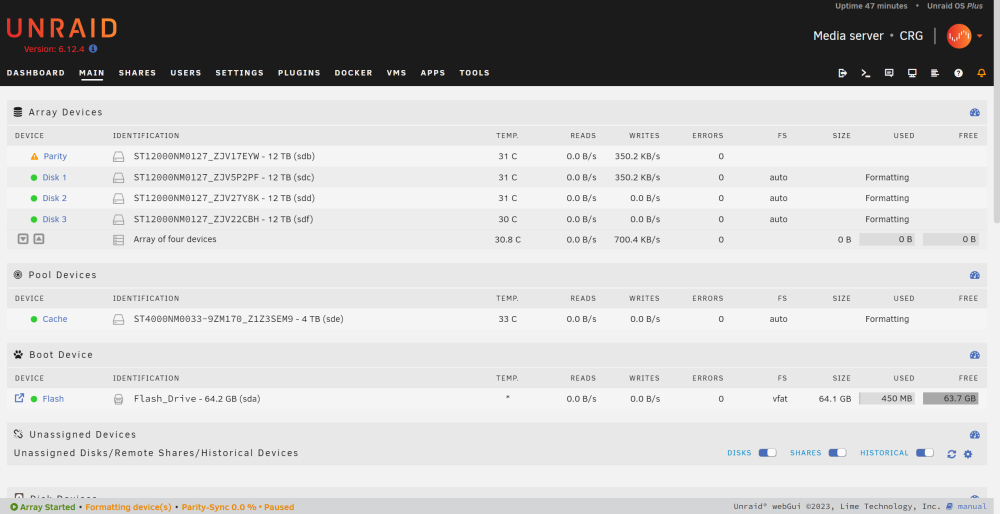This screenshot has height=514, width=1000.
Task: Open the notifications bell icon
Action: pyautogui.click(x=982, y=73)
